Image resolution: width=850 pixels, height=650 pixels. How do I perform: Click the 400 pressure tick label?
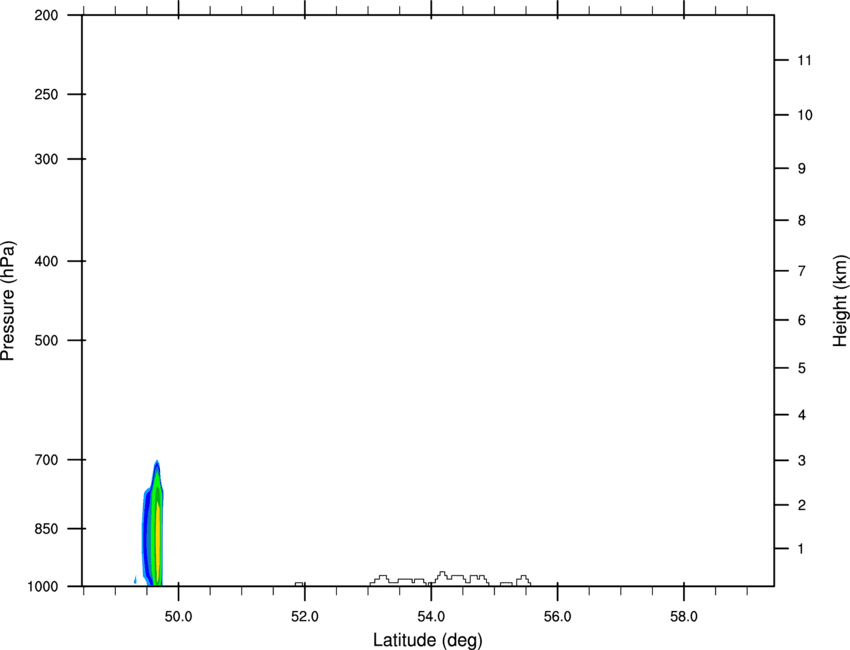click(46, 261)
